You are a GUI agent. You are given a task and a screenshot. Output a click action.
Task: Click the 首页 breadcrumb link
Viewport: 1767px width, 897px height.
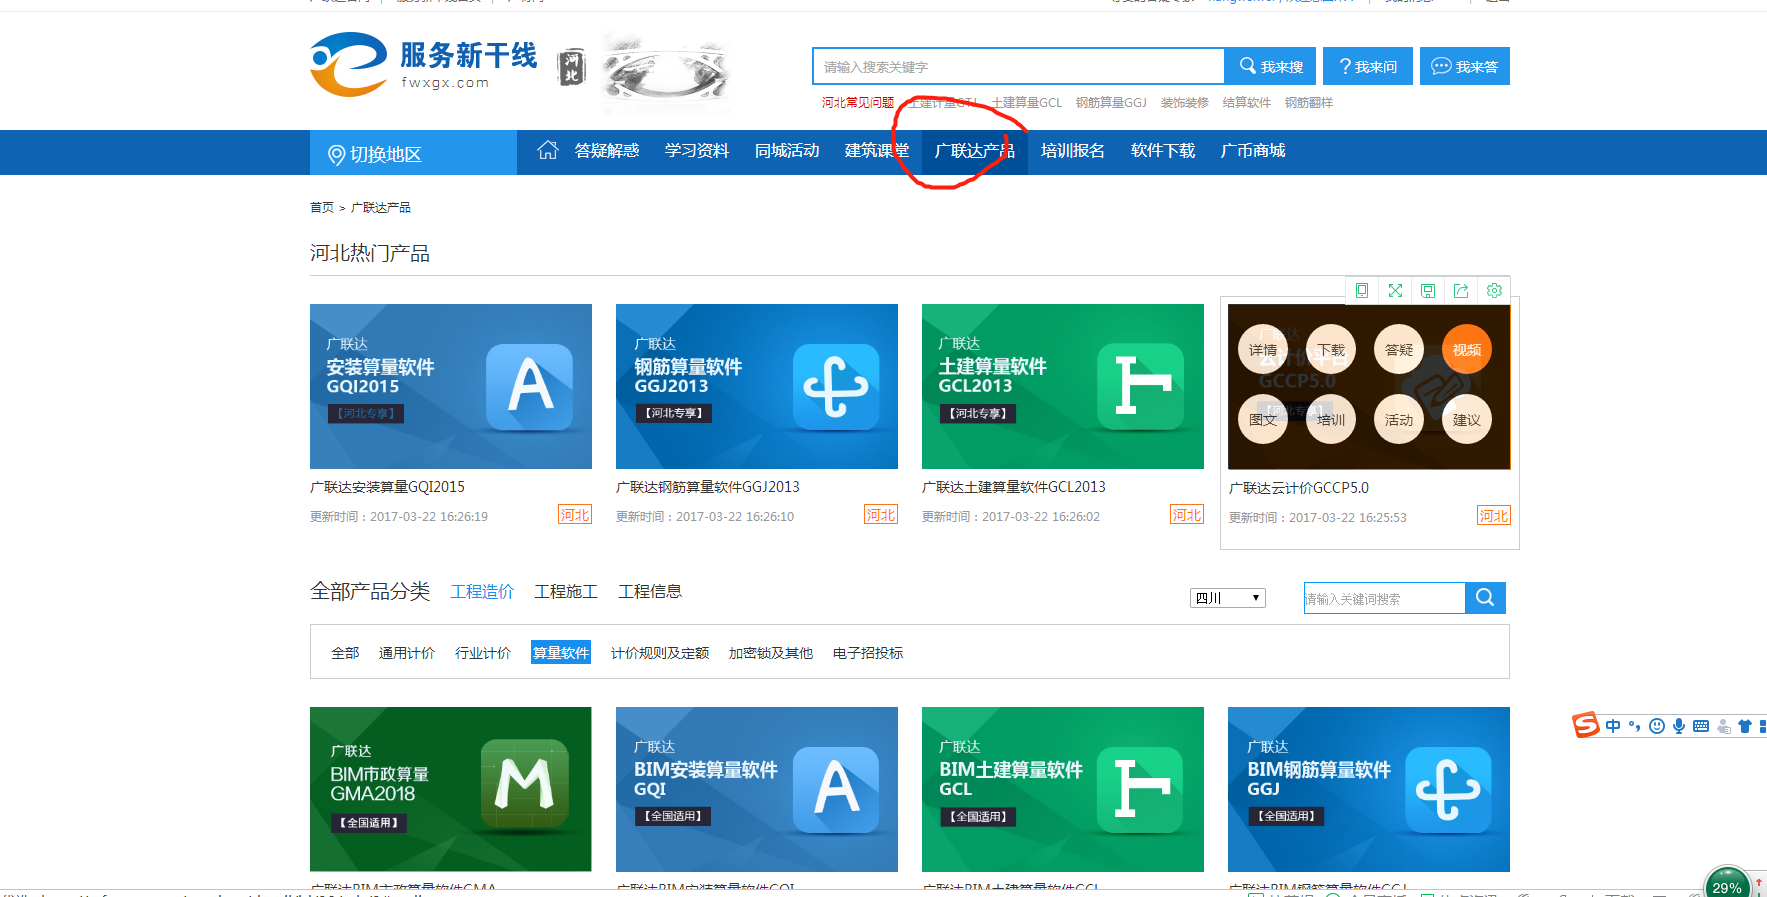coord(322,207)
